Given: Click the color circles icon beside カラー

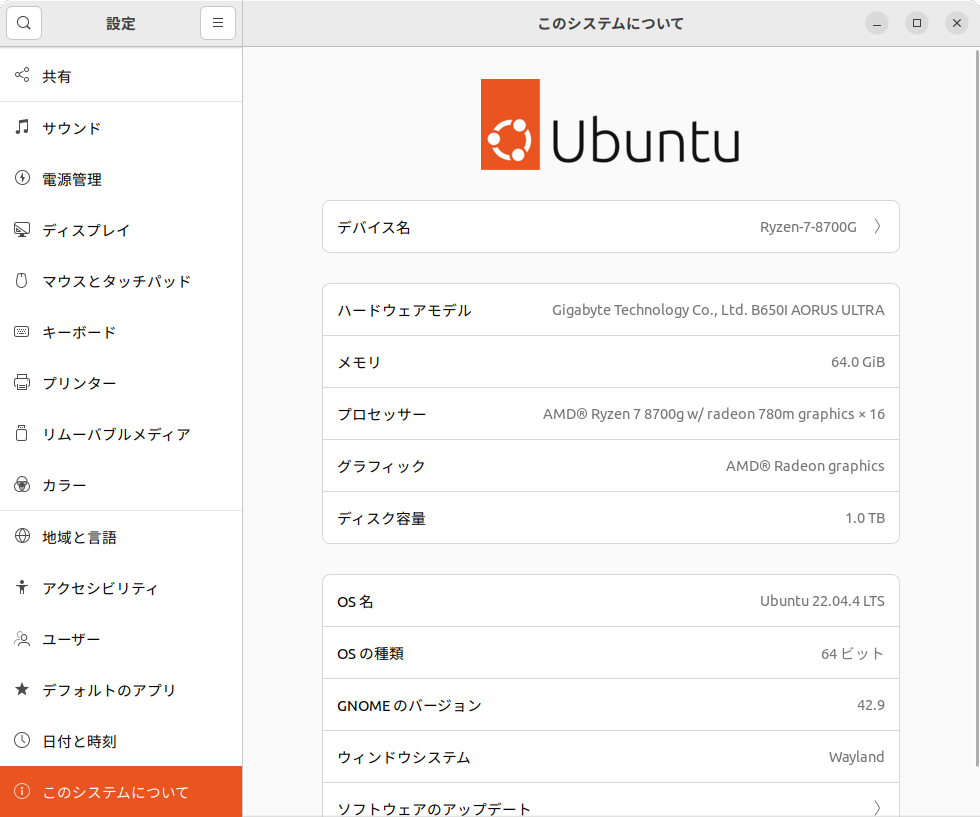Looking at the screenshot, I should point(22,484).
